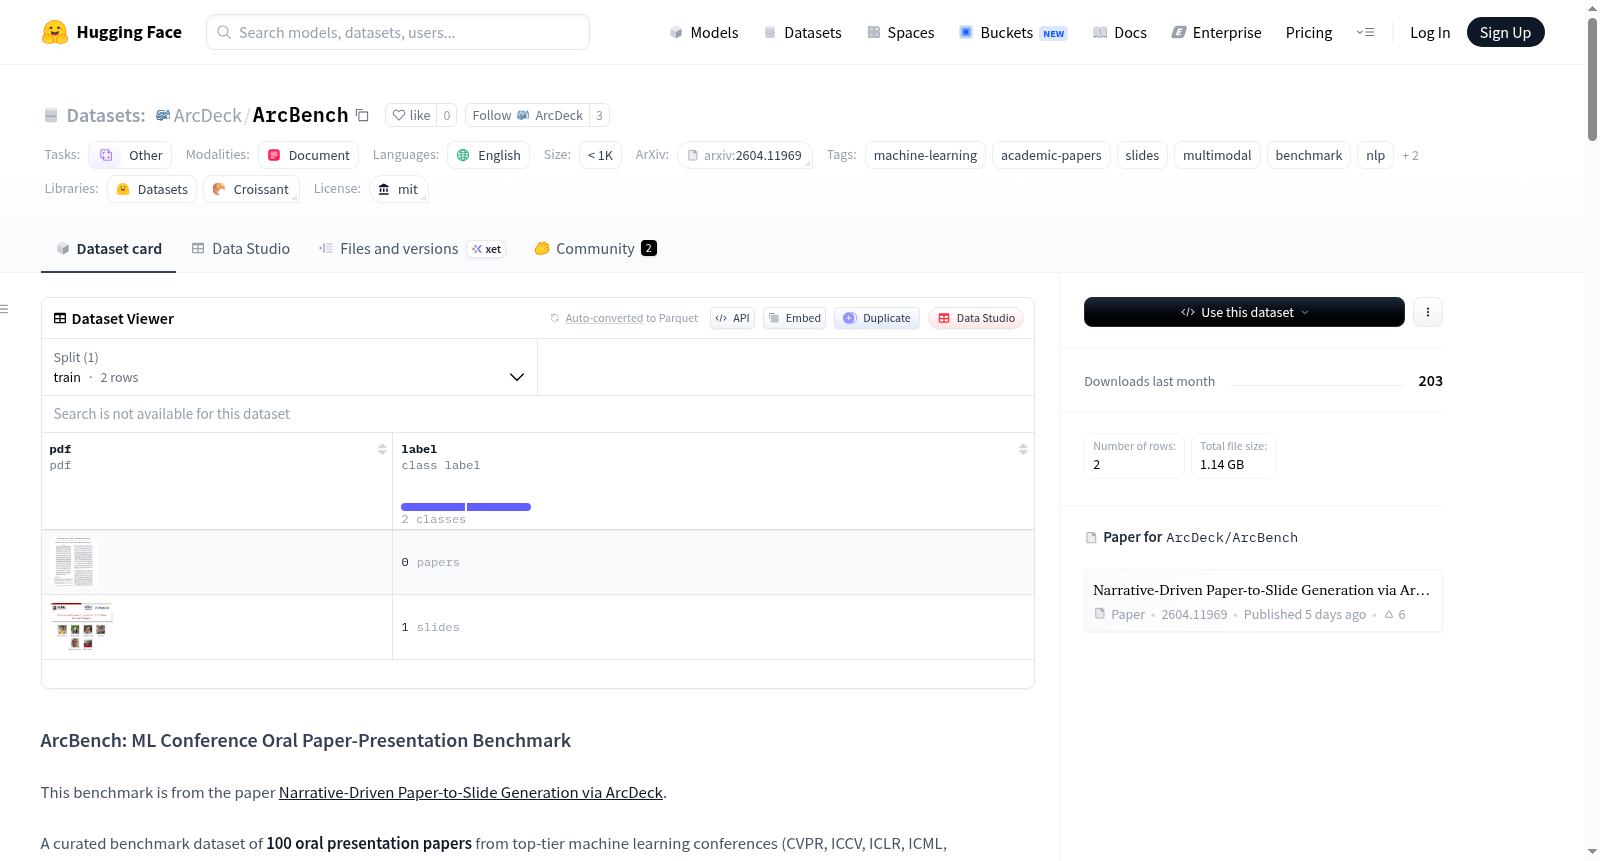Click the <1K size tag
This screenshot has width=1600, height=861.
[x=600, y=155]
